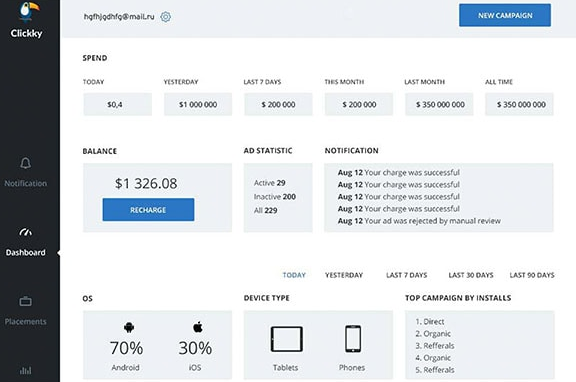This screenshot has width=576, height=382.
Task: Select the Dashboard gauge icon
Action: click(x=25, y=232)
